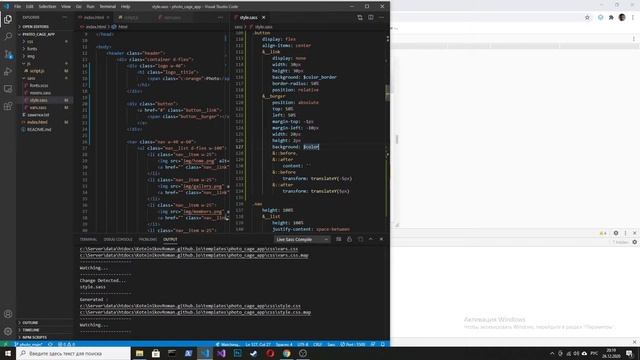
Task: Close the bottom Output panel
Action: (x=381, y=239)
